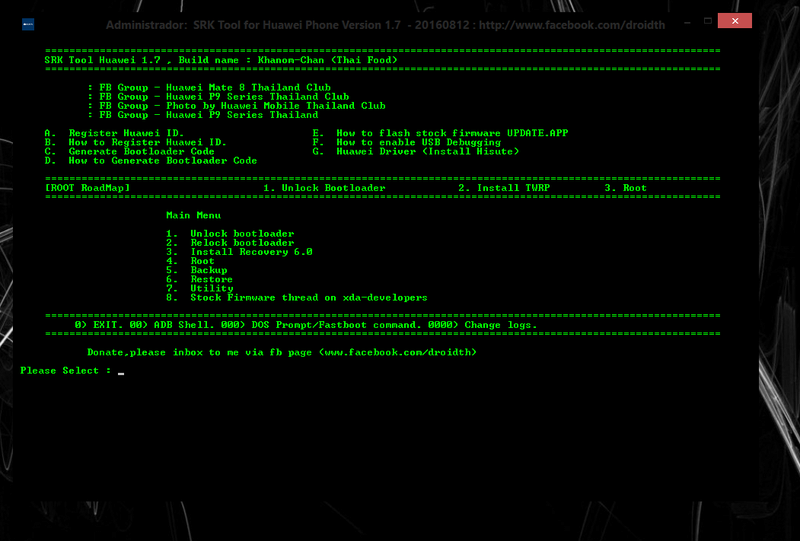Click roadmap step '2. Install TWRP'

click(x=504, y=188)
